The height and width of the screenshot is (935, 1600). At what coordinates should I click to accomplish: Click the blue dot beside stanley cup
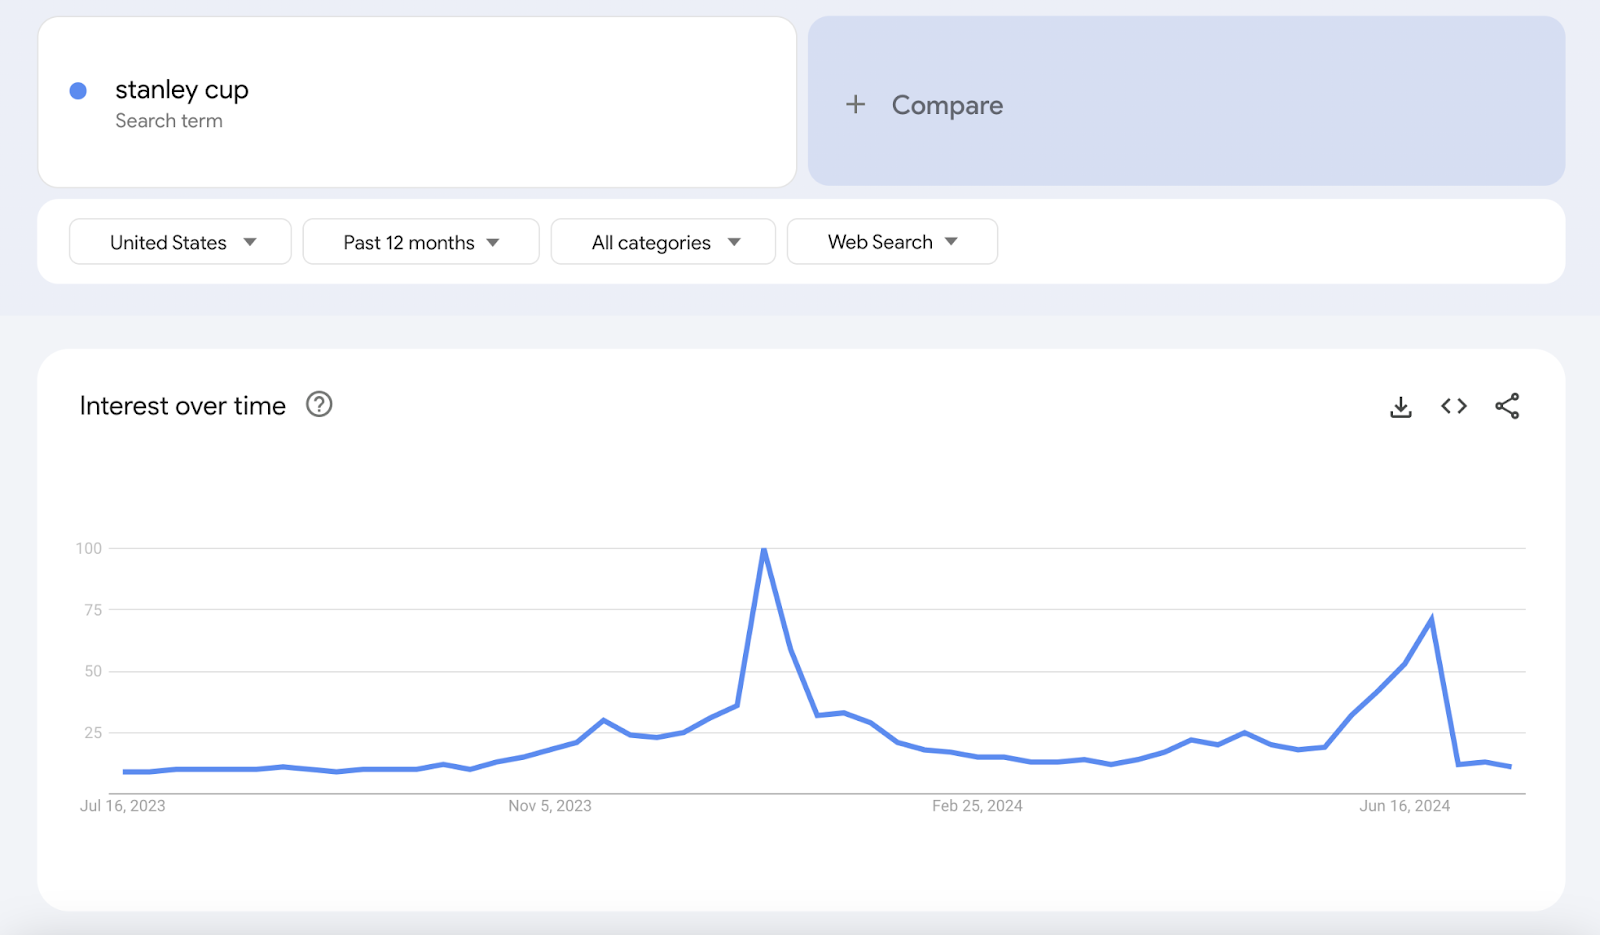pos(77,90)
